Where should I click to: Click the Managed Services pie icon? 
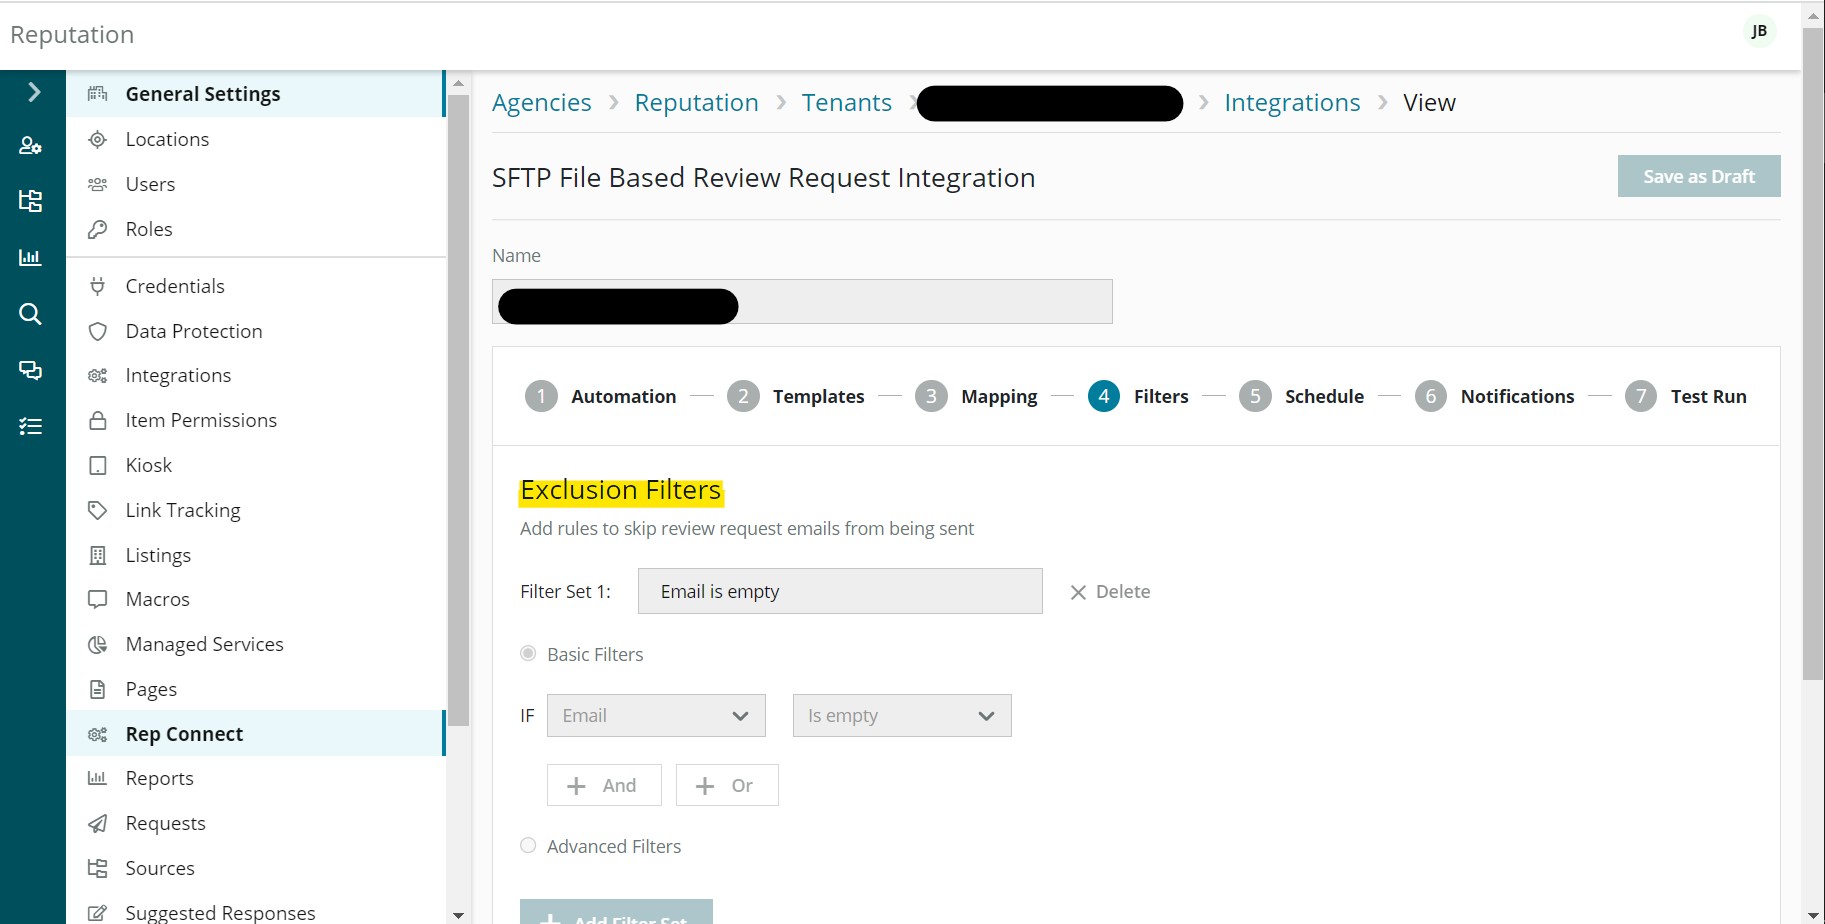click(97, 644)
